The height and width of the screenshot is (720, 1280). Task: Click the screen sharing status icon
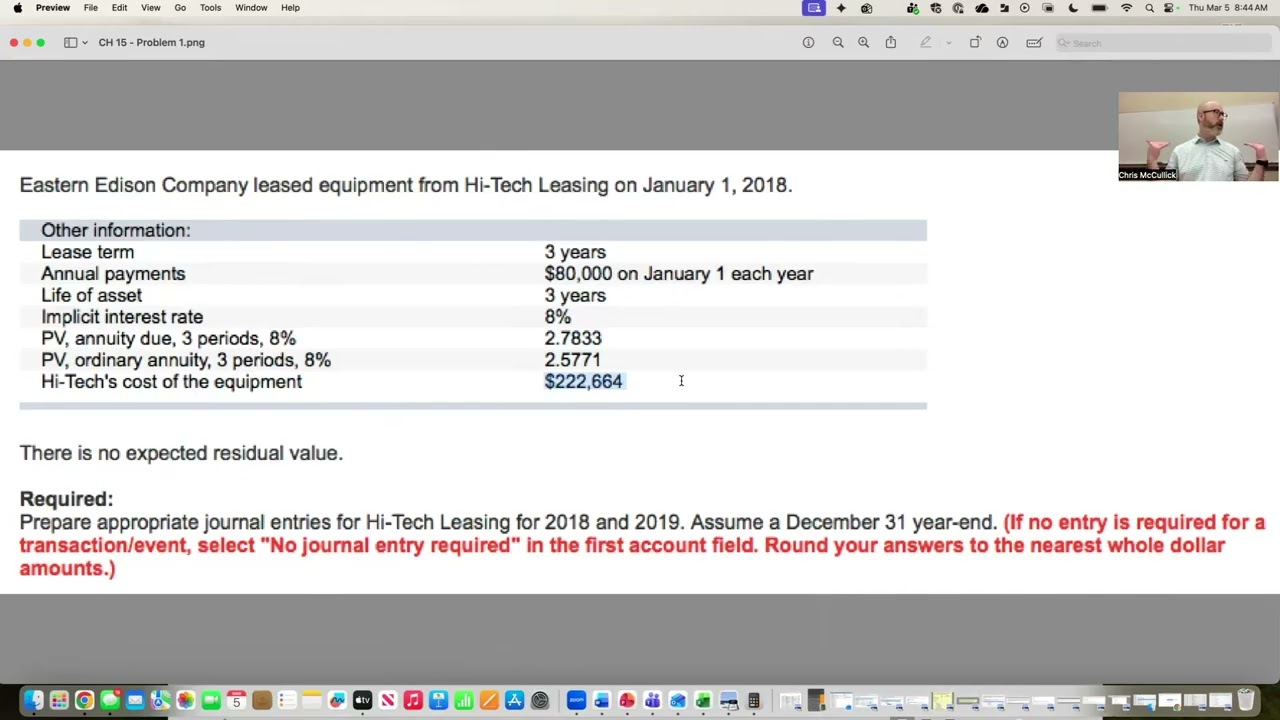coord(814,8)
